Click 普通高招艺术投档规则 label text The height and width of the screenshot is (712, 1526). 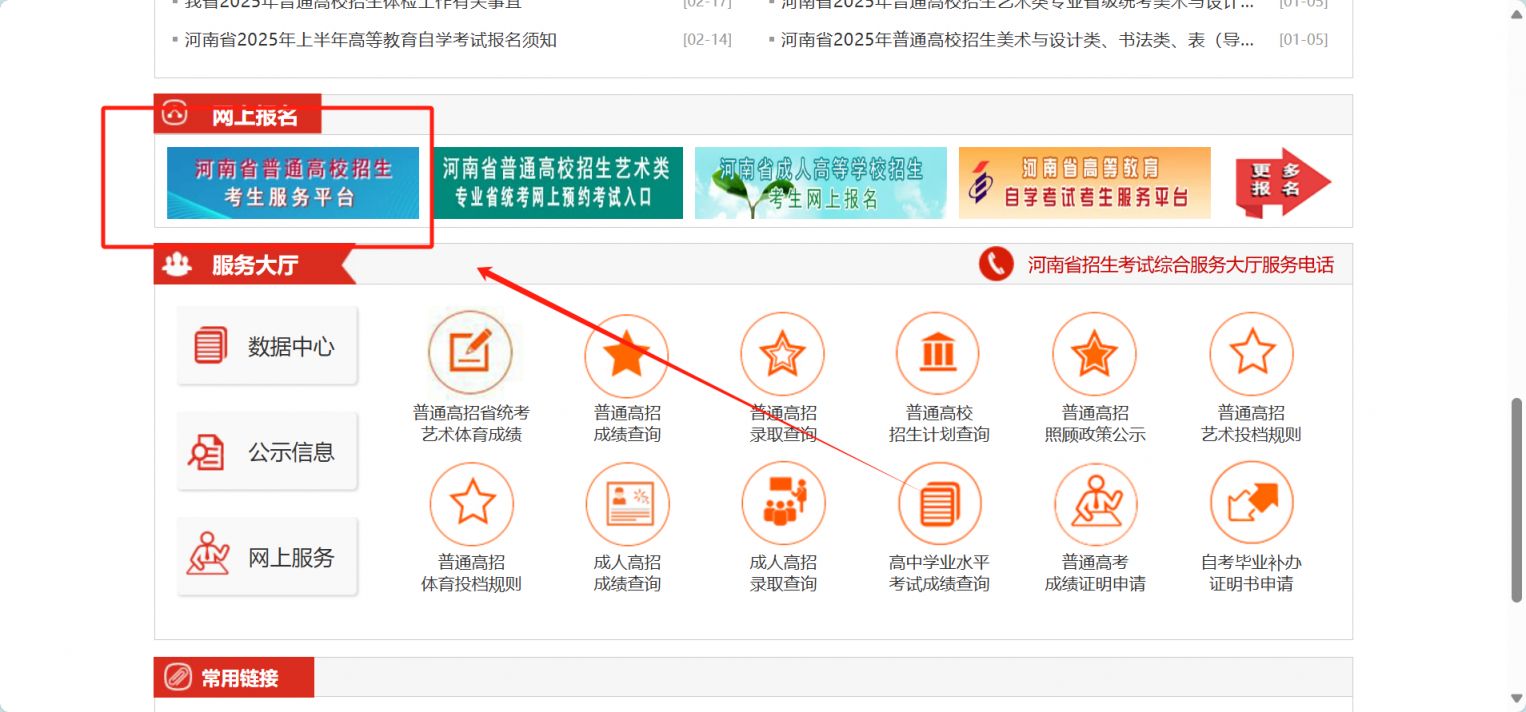tap(1251, 424)
